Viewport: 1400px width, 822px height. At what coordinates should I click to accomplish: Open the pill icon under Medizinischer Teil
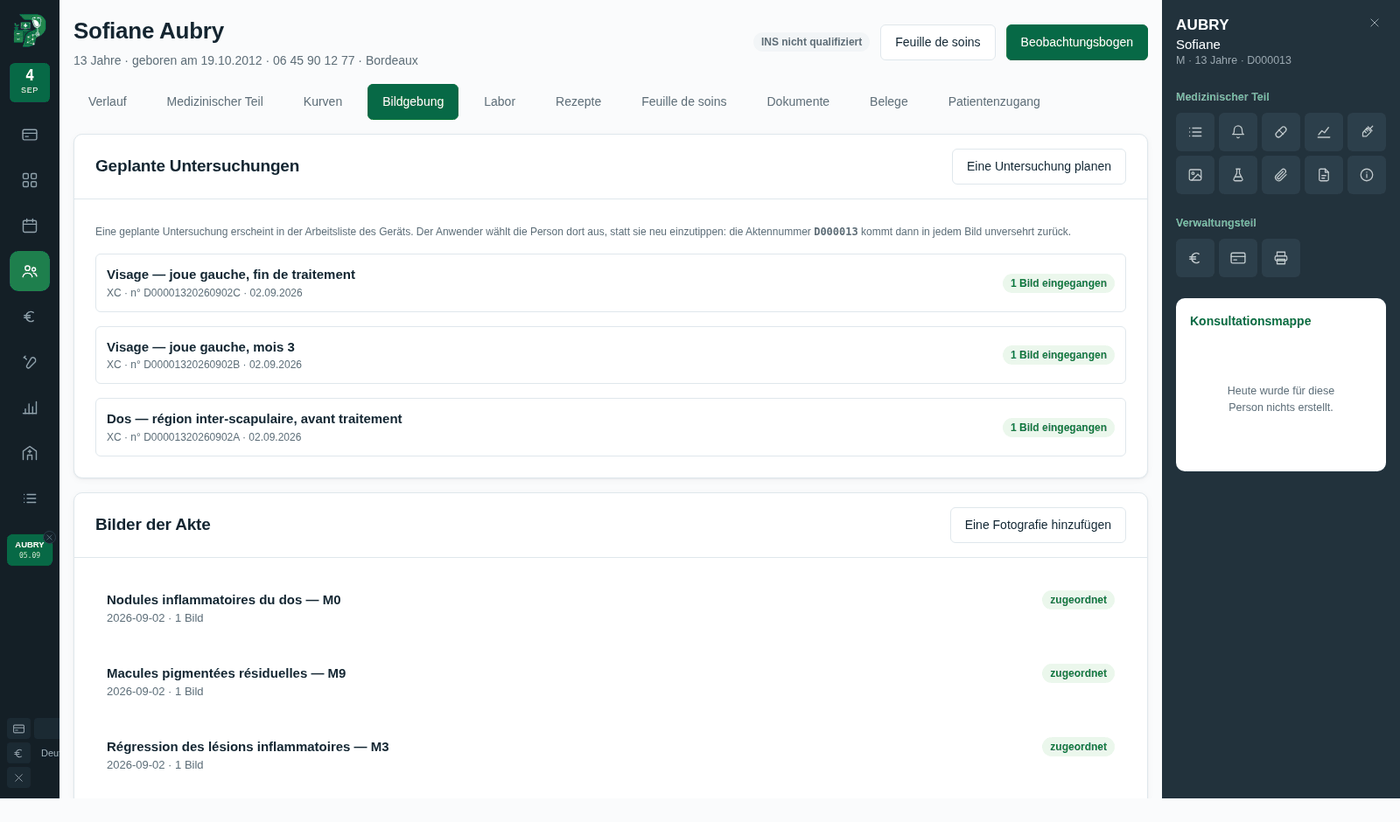pos(1281,132)
